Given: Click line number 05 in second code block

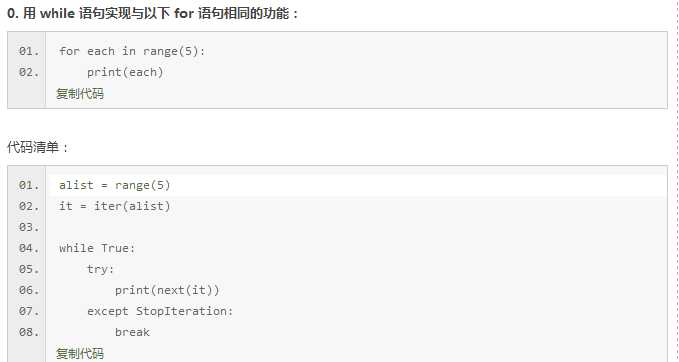Looking at the screenshot, I should [29, 269].
